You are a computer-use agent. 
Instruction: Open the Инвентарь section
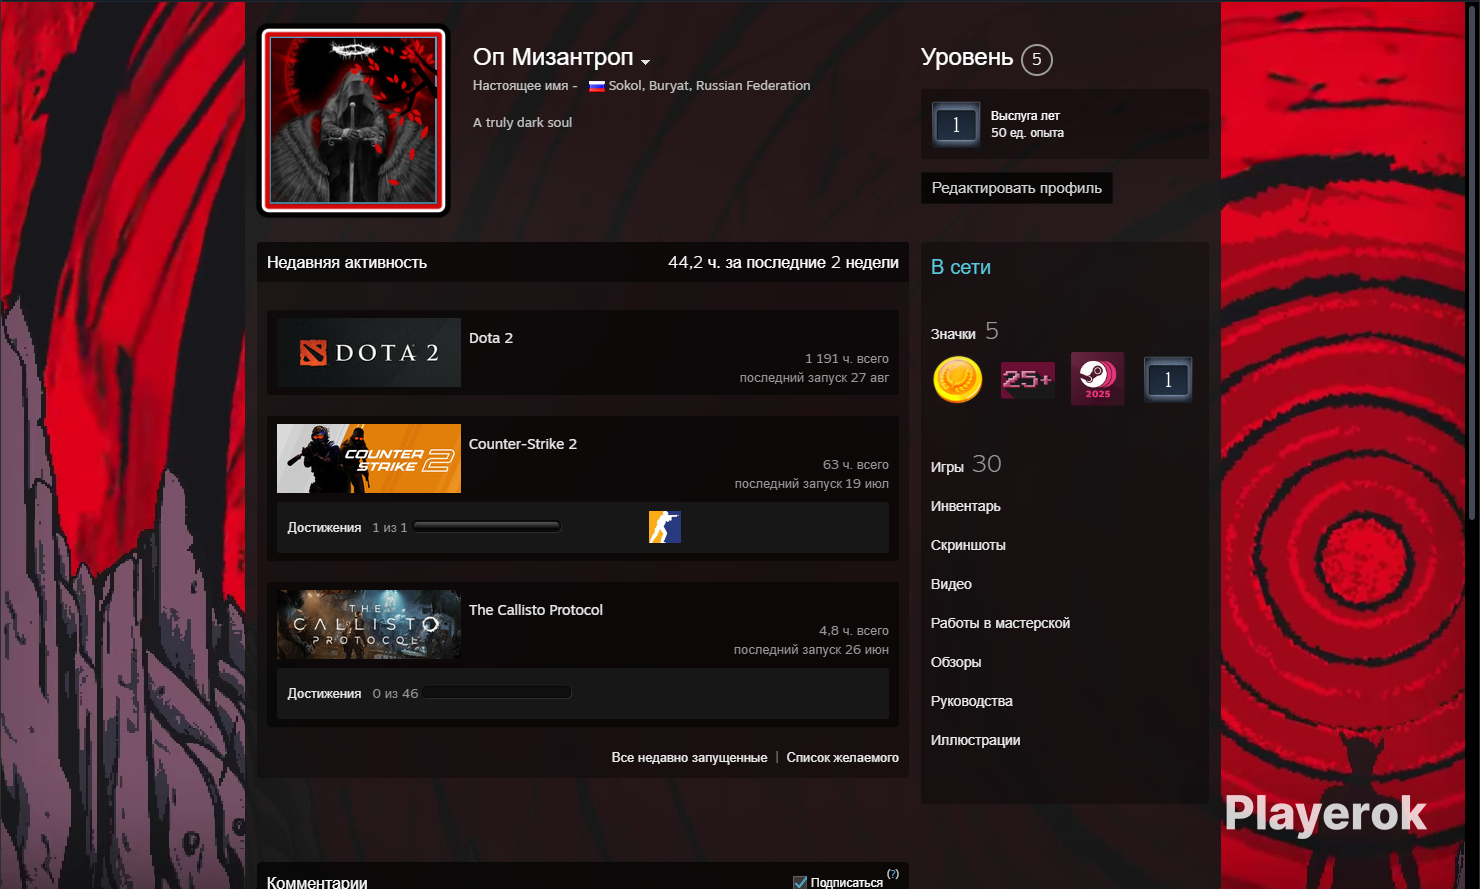point(966,506)
